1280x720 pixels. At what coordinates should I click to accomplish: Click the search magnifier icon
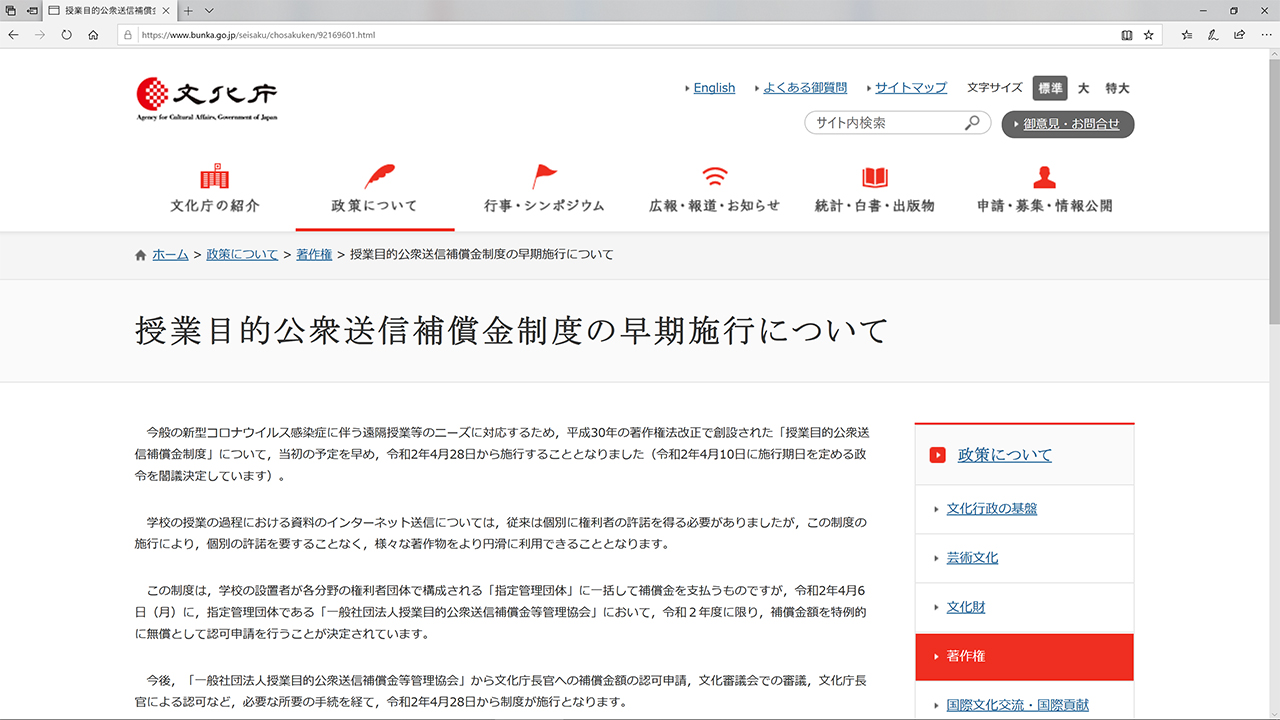(972, 123)
